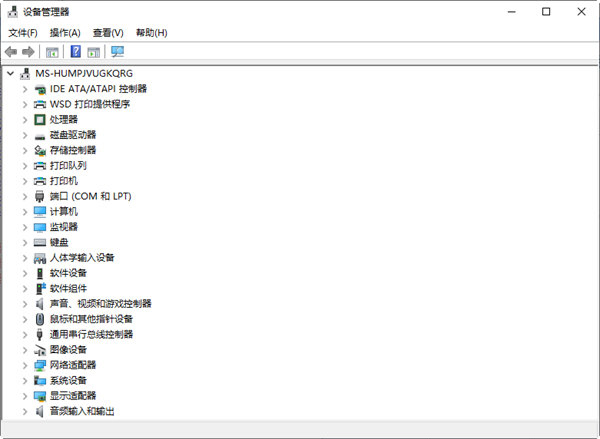
Task: Click the 声音、视频和游戏控制器 speaker icon
Action: tap(39, 304)
